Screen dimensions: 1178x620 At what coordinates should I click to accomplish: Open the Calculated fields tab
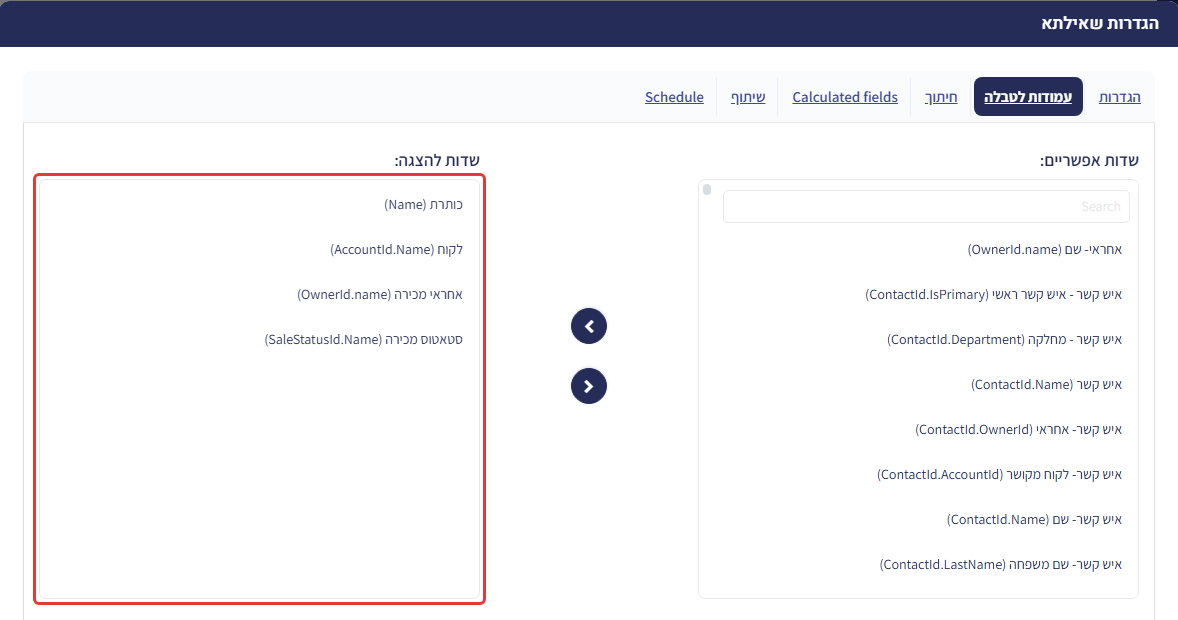[844, 97]
